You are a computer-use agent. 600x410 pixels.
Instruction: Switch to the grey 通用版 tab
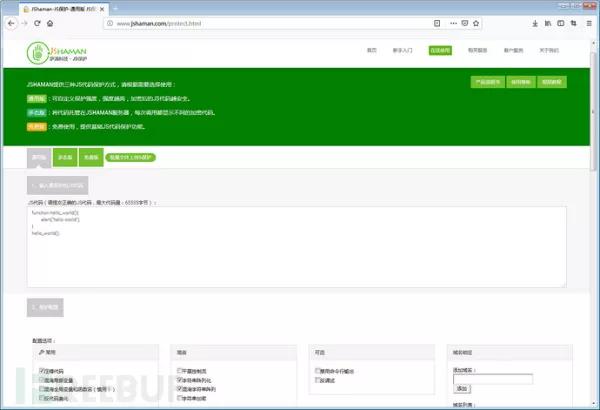(x=39, y=157)
